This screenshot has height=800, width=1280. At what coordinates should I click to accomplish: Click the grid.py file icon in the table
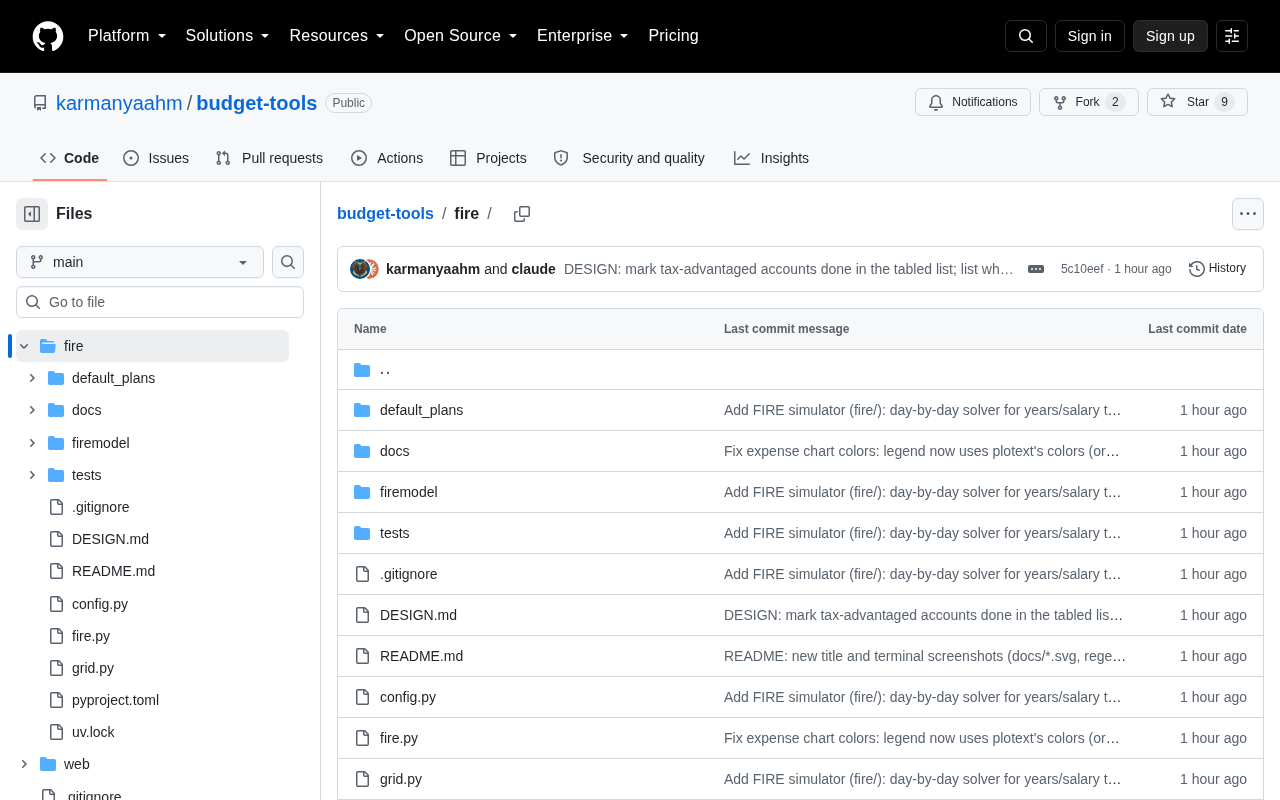(362, 779)
